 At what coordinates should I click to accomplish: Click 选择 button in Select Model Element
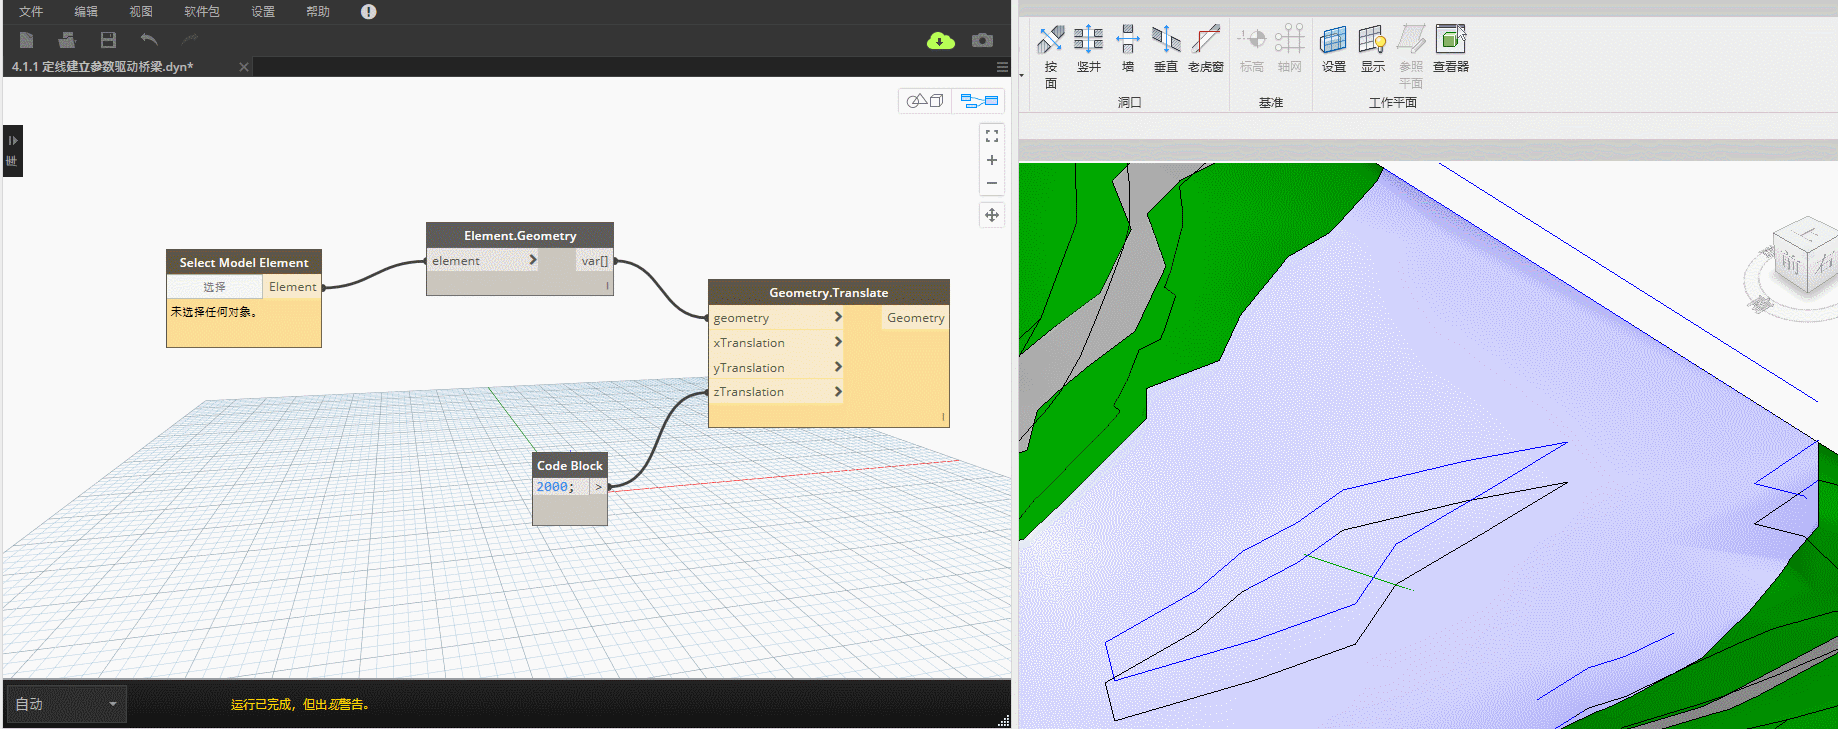pyautogui.click(x=214, y=287)
